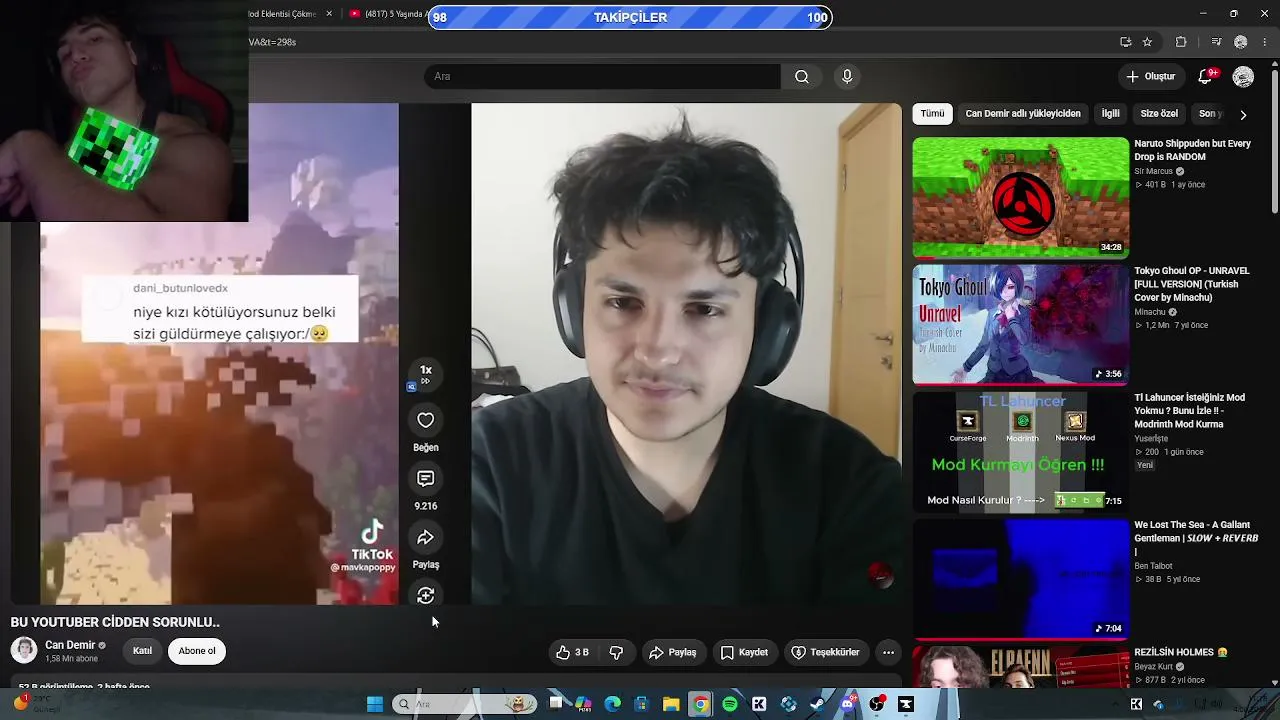Start voice search with the microphone icon

(x=847, y=76)
